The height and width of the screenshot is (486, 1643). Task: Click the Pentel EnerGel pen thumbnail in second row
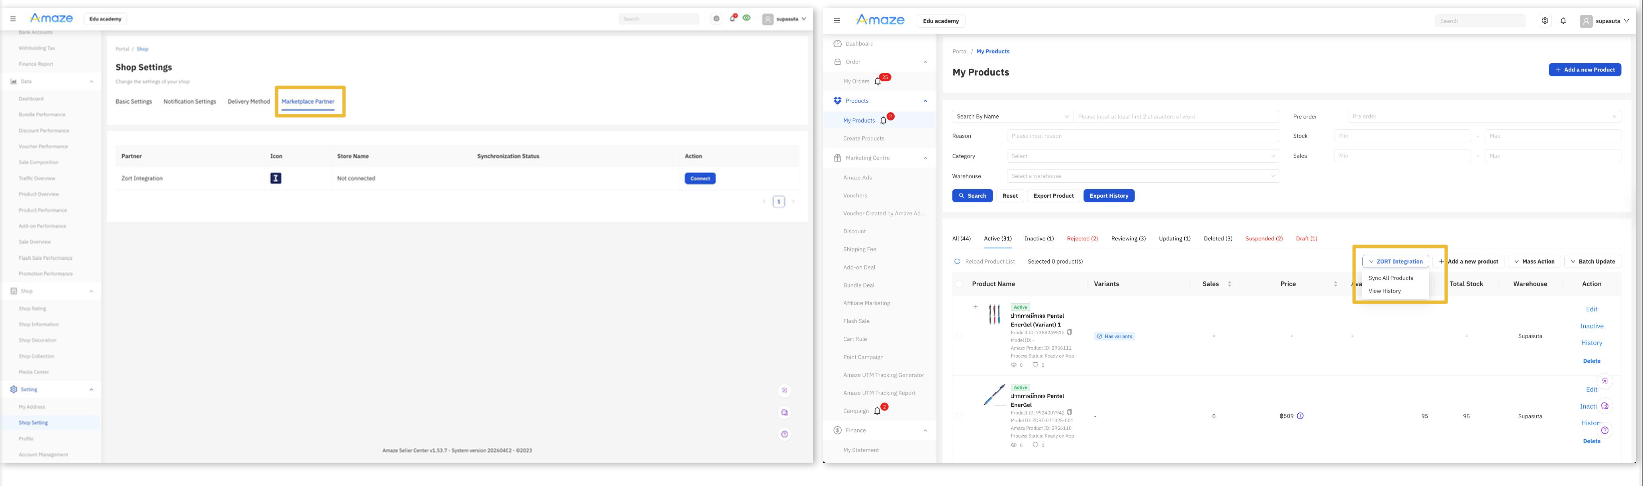coord(993,394)
